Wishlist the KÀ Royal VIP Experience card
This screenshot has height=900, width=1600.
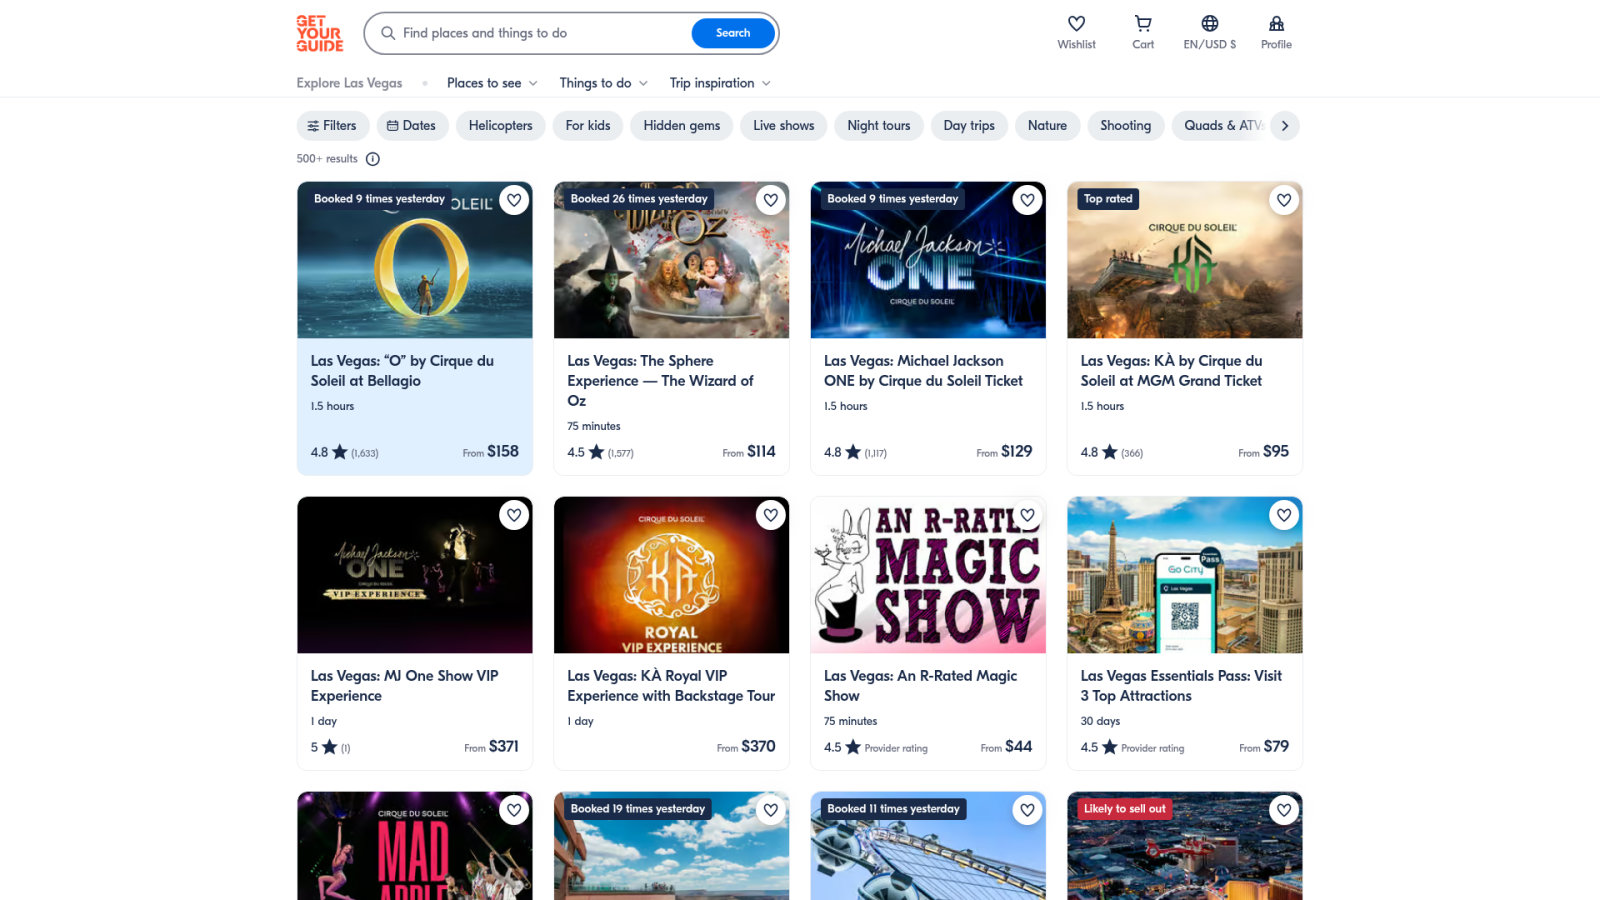coord(771,515)
